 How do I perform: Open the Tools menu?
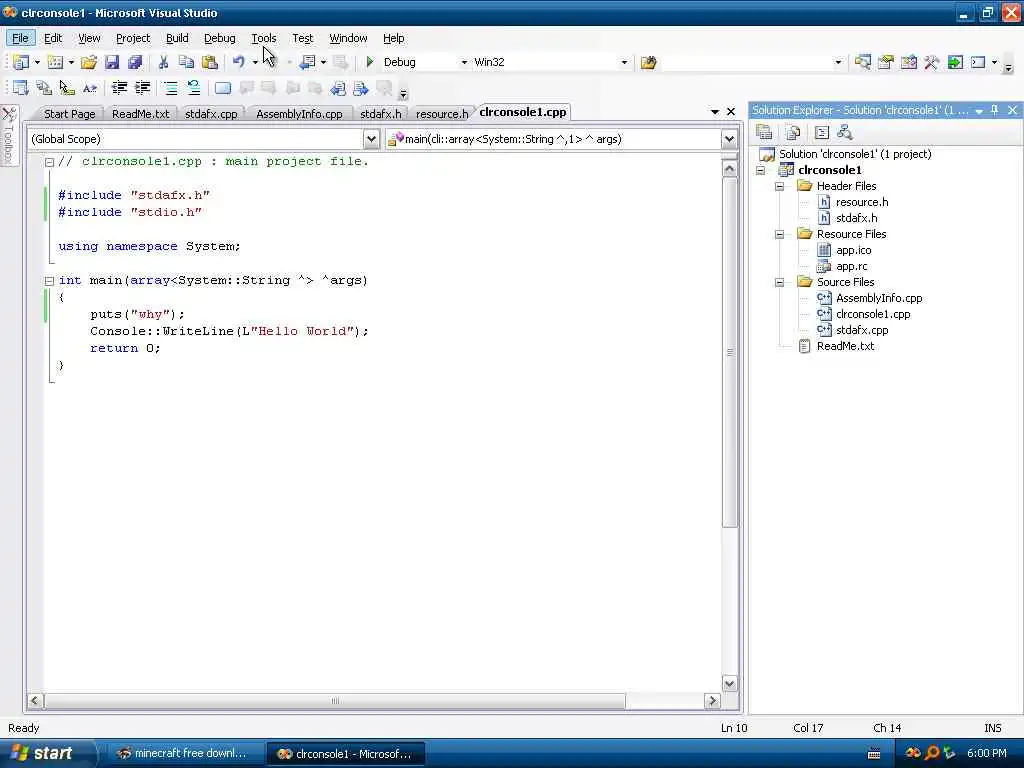click(x=263, y=38)
